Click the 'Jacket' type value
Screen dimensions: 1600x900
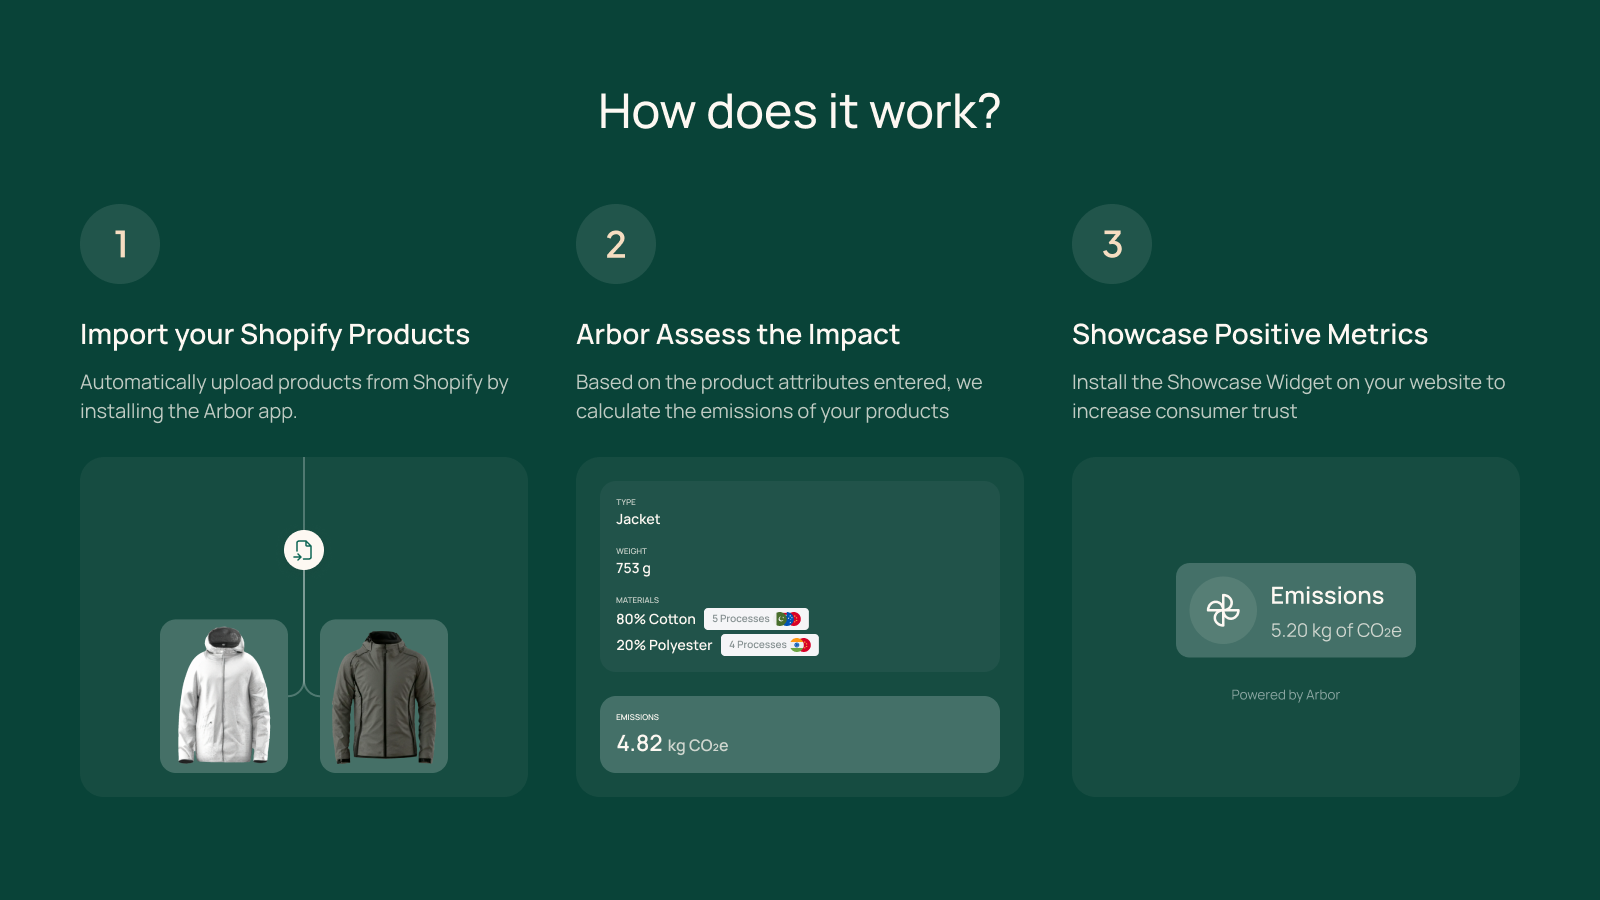(x=638, y=519)
